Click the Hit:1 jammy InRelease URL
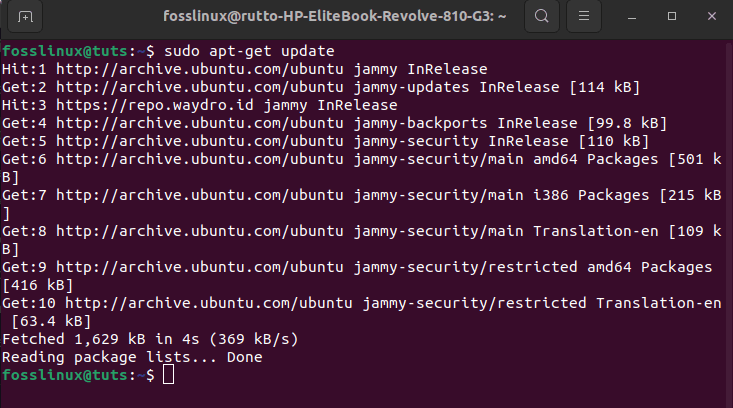Screen dimensions: 733x408 200,69
